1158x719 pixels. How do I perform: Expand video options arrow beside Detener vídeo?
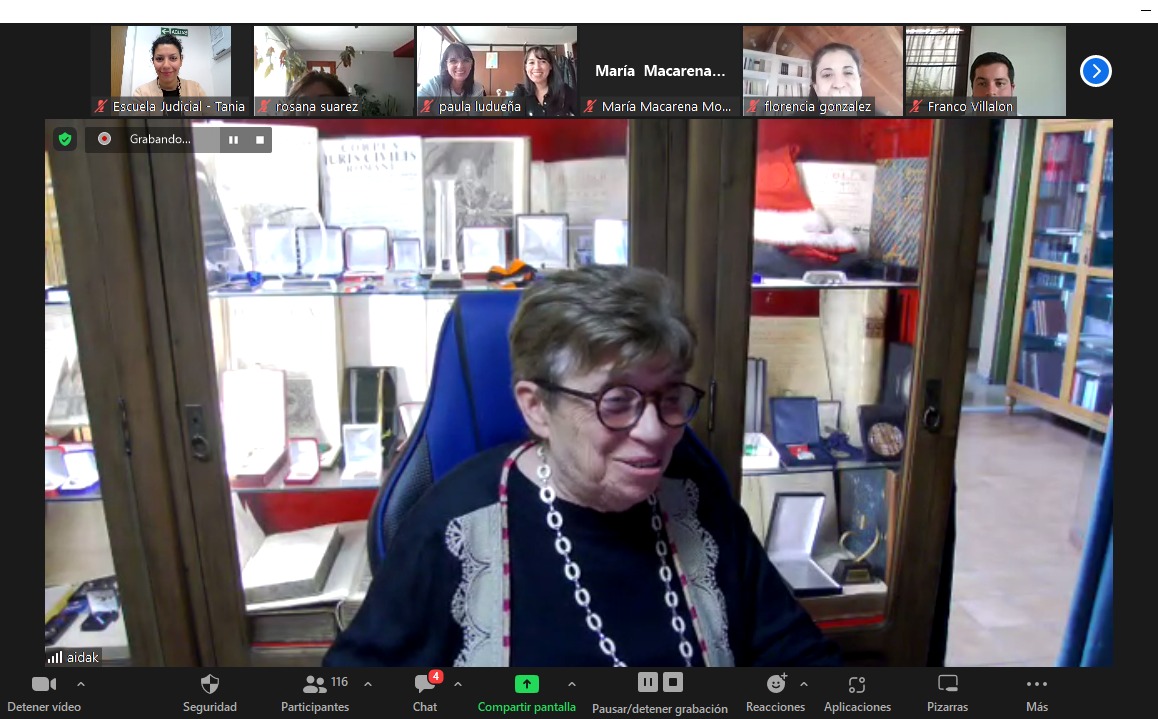tap(81, 684)
